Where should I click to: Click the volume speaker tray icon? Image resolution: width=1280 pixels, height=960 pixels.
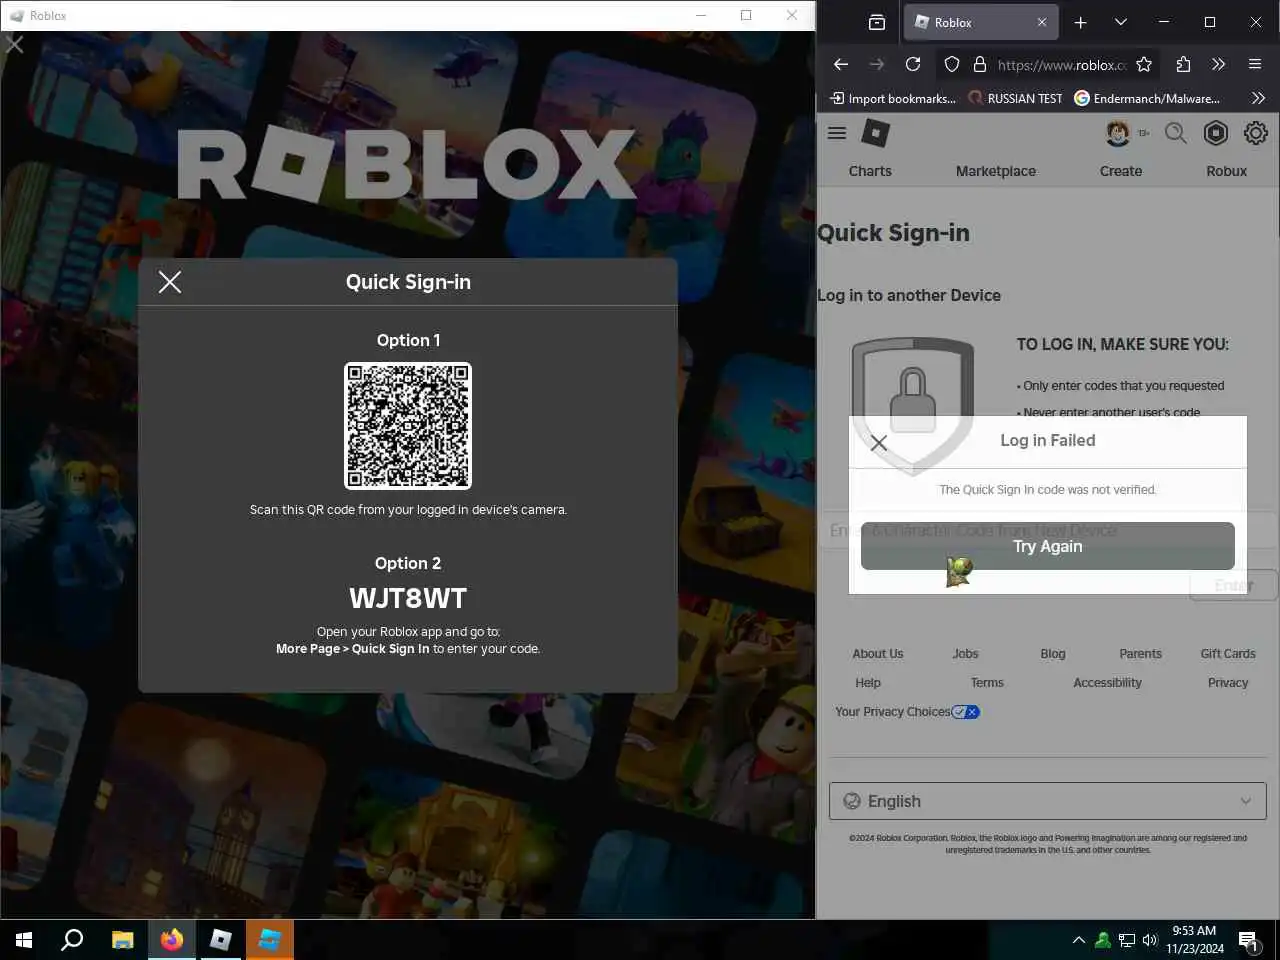click(1150, 940)
